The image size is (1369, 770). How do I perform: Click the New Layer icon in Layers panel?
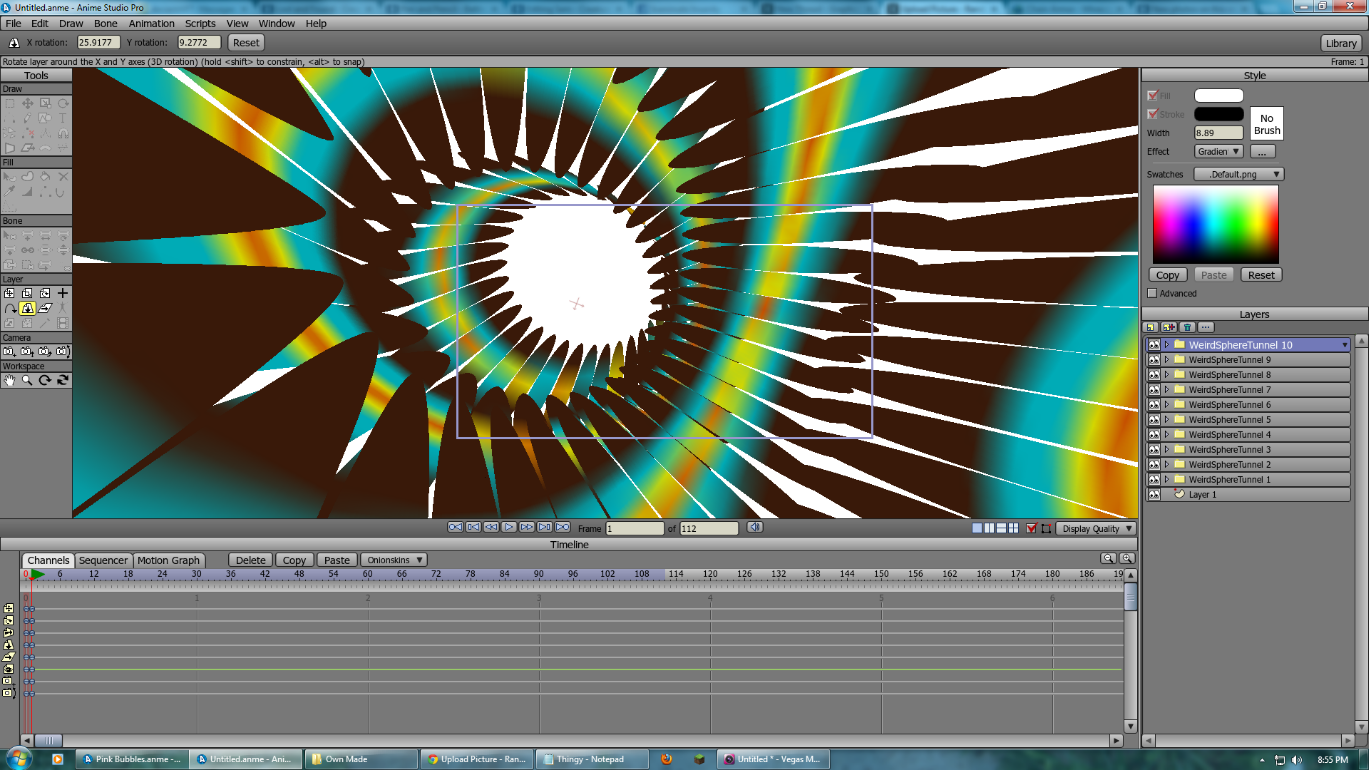coord(1151,327)
